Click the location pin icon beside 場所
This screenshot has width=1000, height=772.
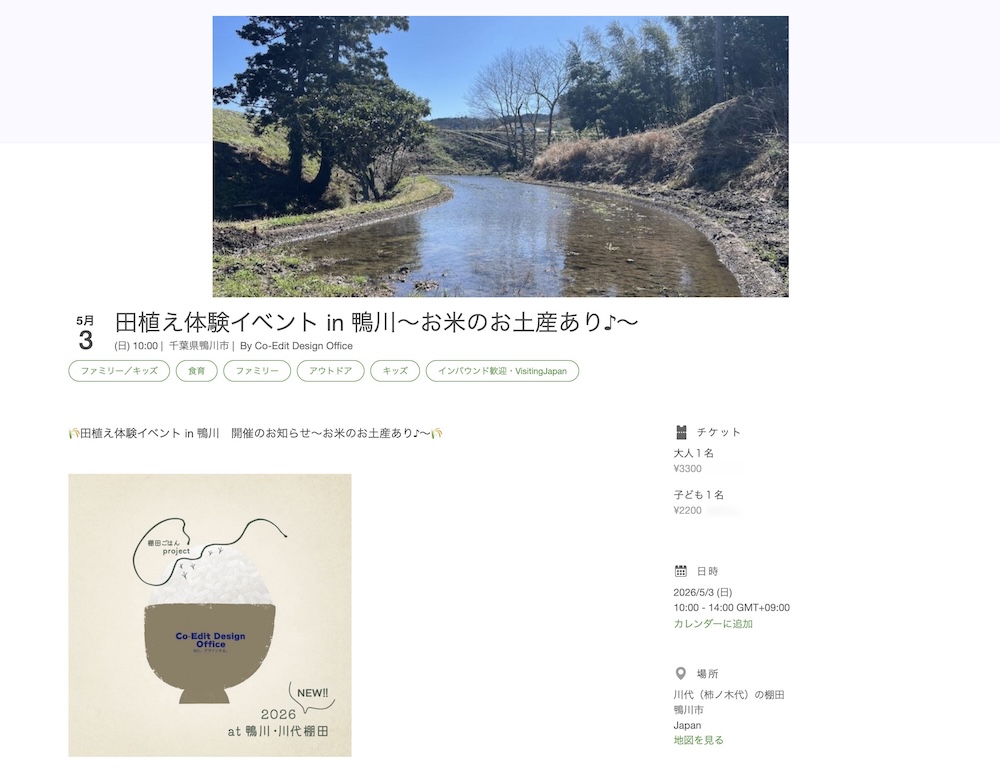pyautogui.click(x=680, y=673)
